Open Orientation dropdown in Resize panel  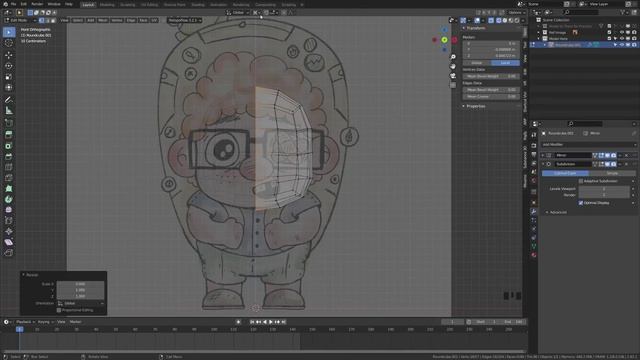80,303
